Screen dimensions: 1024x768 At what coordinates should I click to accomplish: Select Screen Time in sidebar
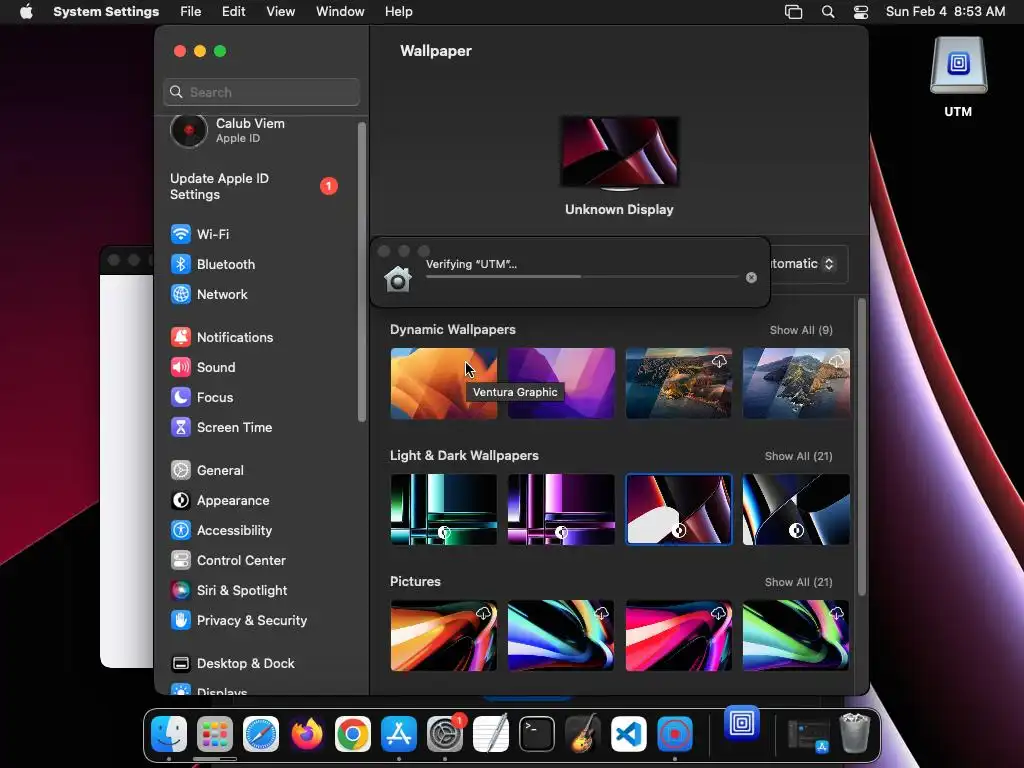[221, 427]
